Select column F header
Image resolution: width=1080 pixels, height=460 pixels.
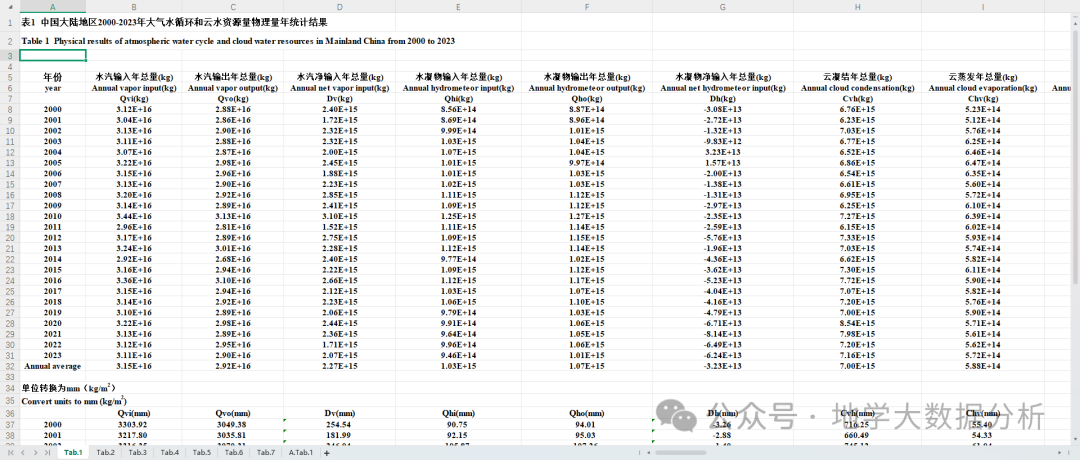(586, 6)
